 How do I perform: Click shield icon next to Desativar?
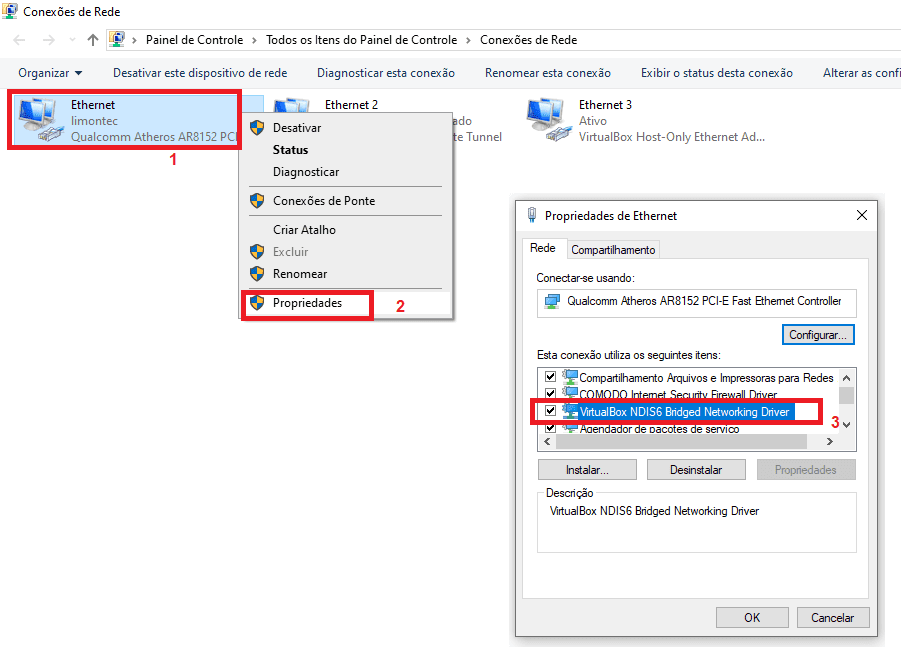click(x=257, y=128)
